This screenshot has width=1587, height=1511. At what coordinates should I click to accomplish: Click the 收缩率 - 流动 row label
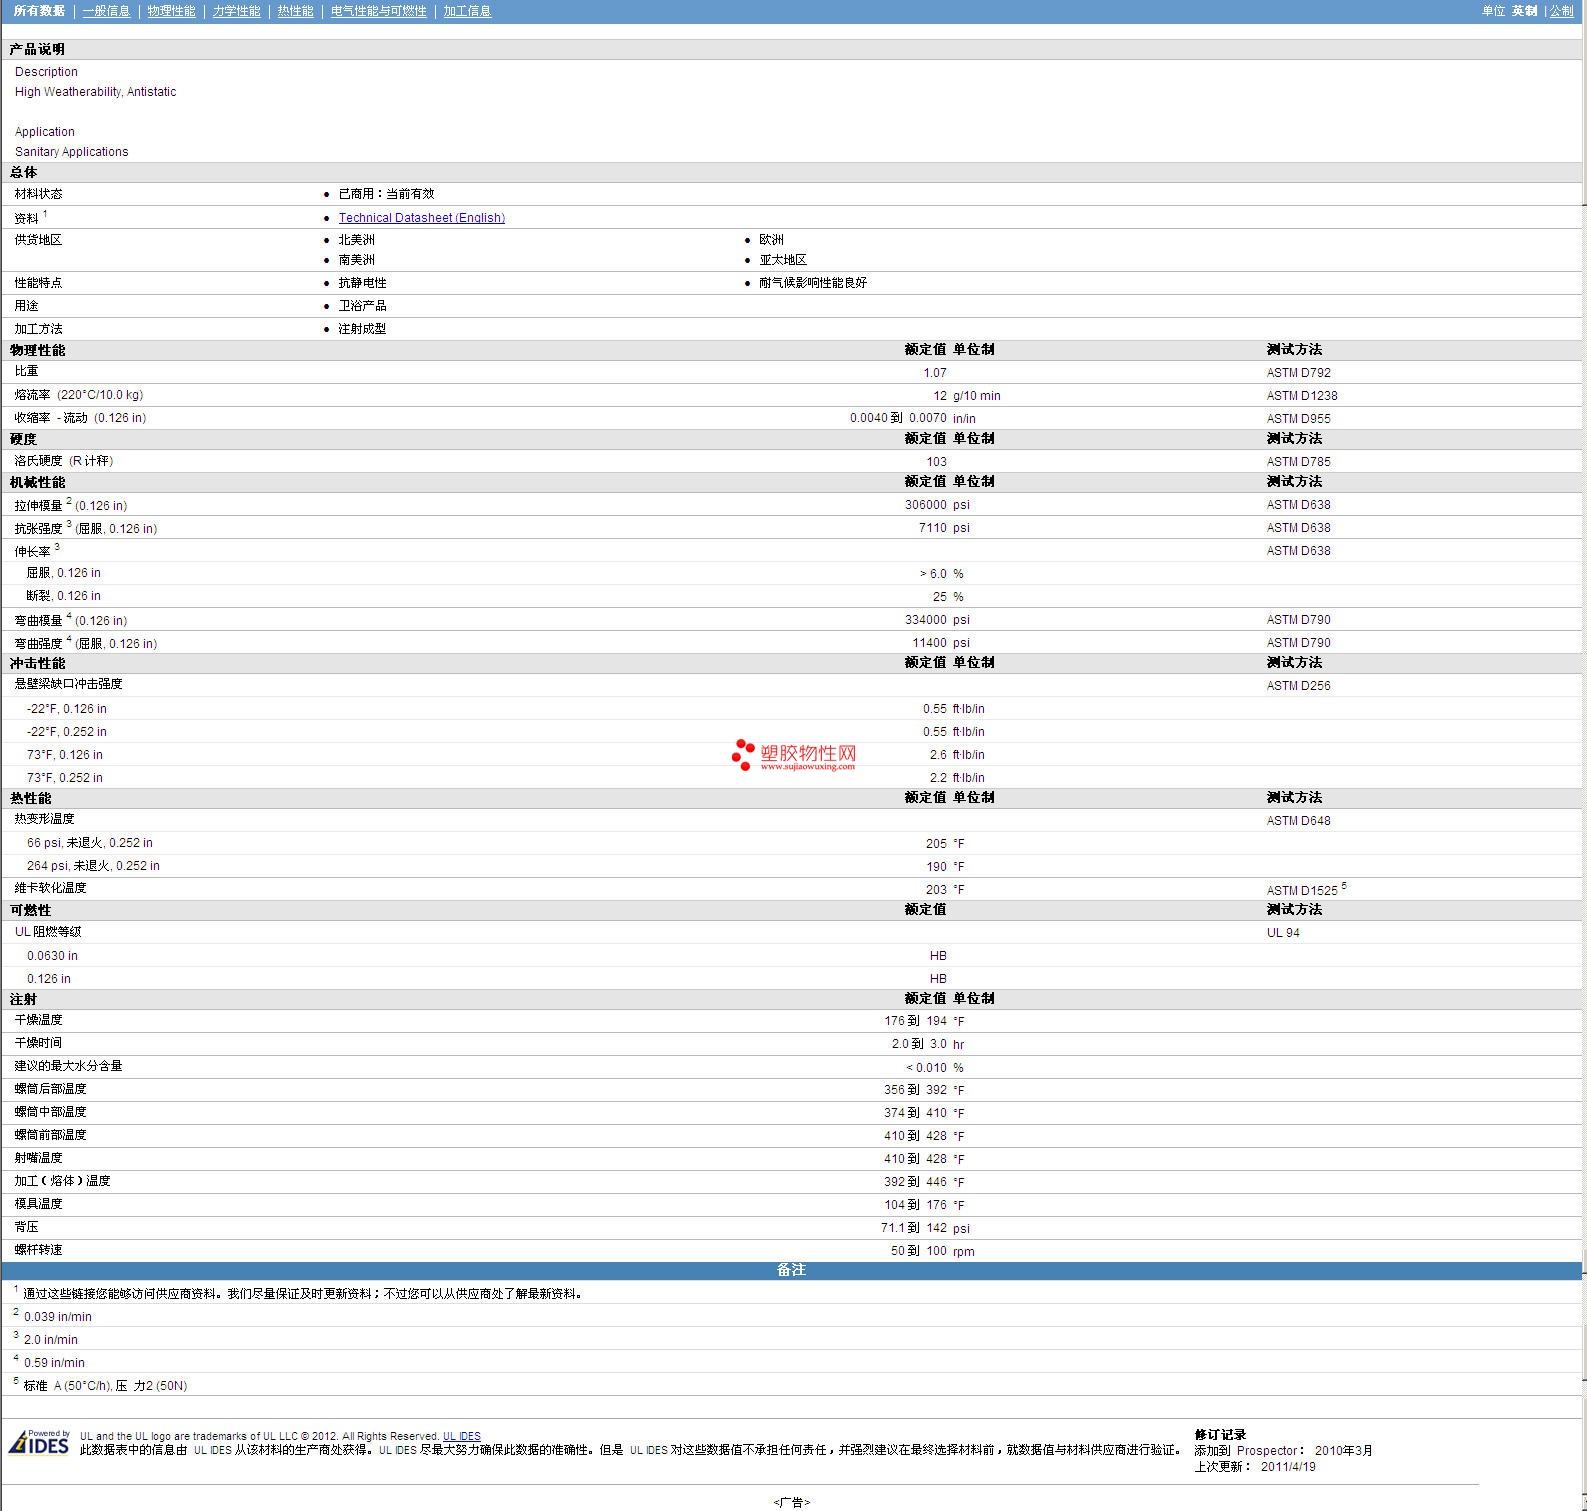point(80,418)
